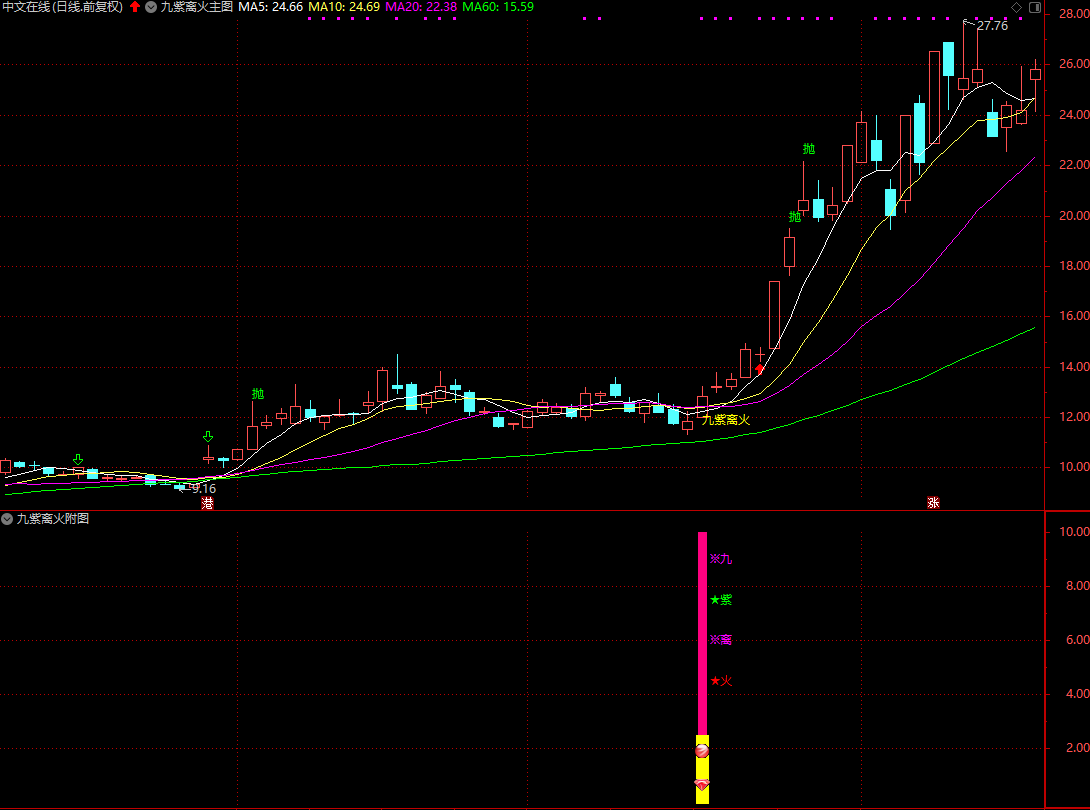Click the red gem signal on the yellow bar
The width and height of the screenshot is (1090, 810).
[702, 784]
